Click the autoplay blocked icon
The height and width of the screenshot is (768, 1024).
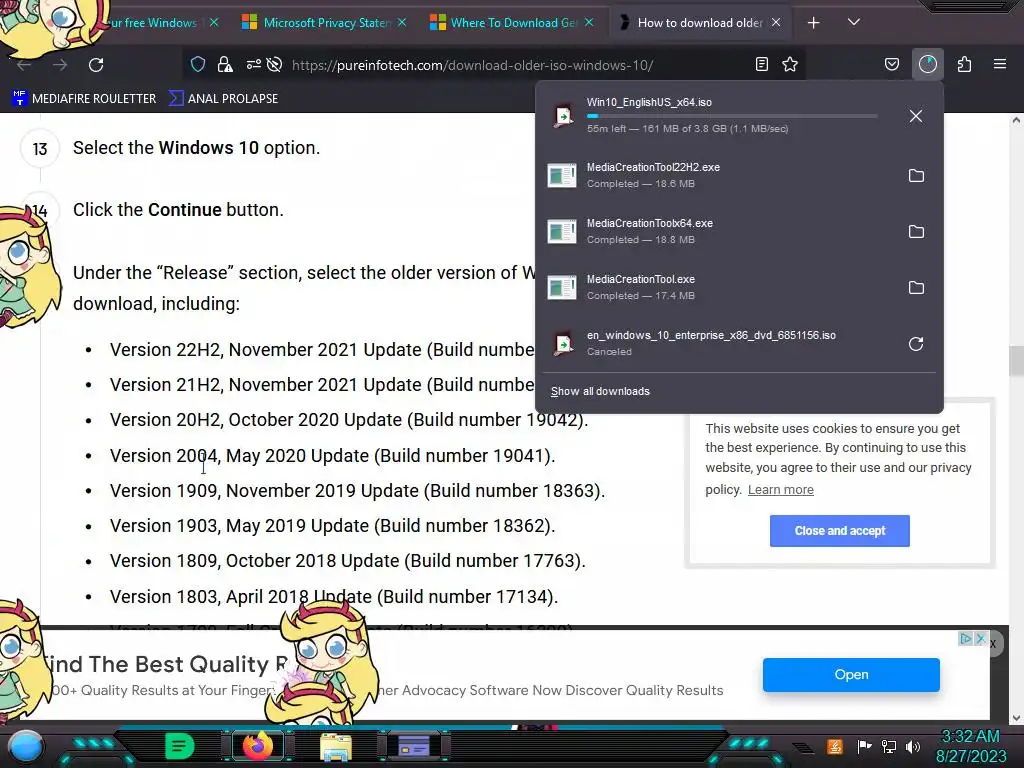[274, 64]
